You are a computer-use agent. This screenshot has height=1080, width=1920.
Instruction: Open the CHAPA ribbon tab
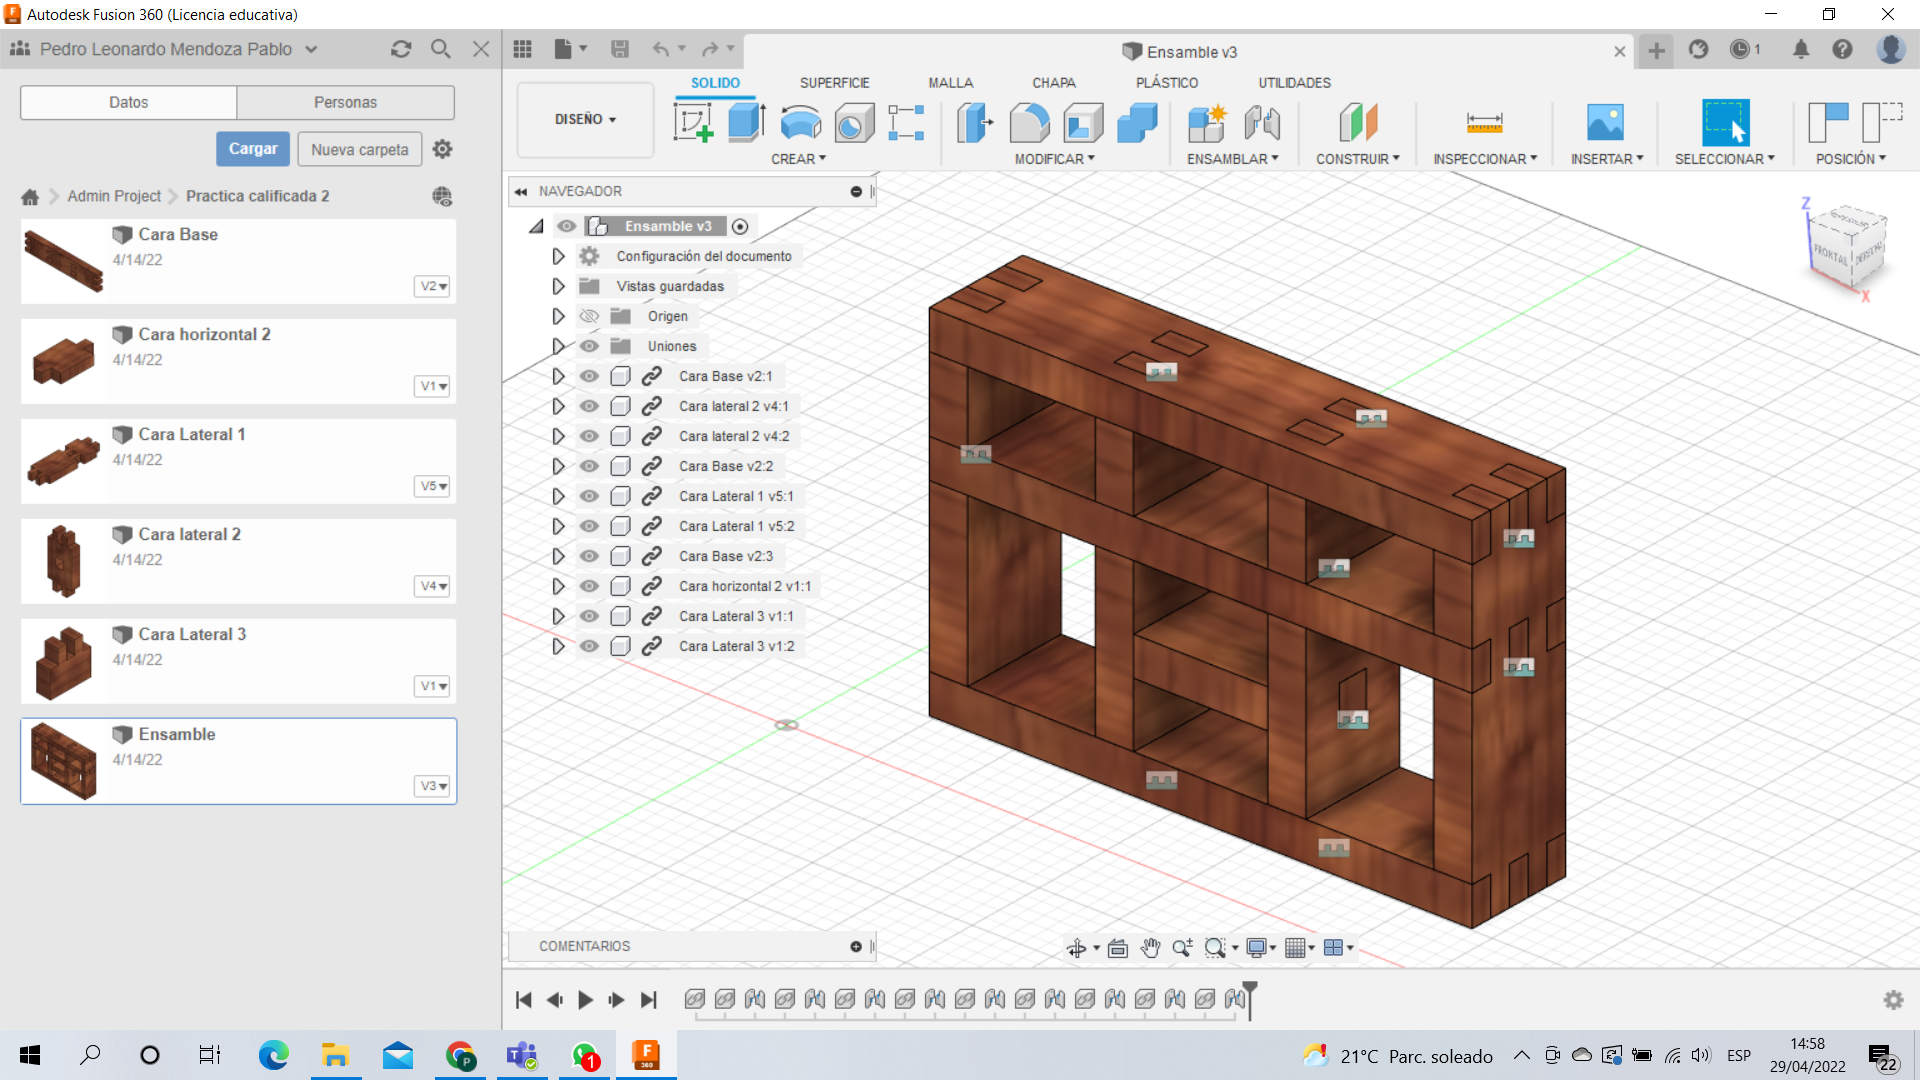pyautogui.click(x=1053, y=83)
